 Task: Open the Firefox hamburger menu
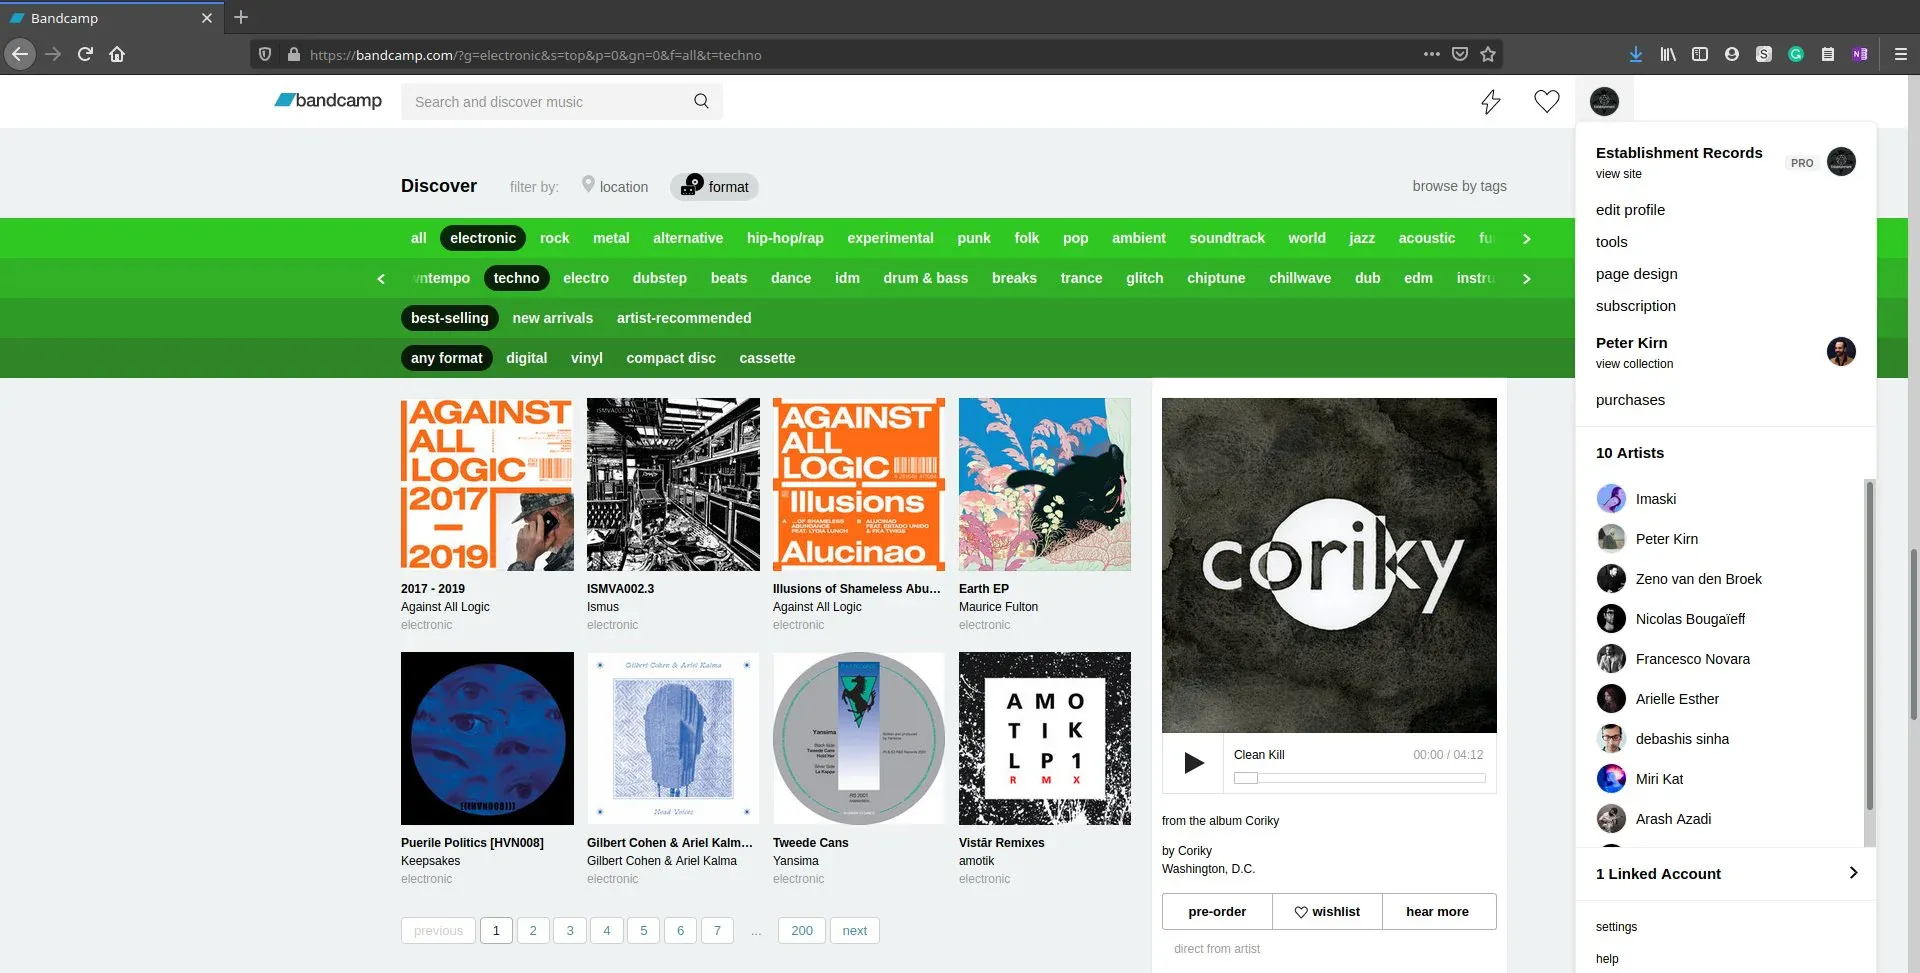[x=1901, y=54]
